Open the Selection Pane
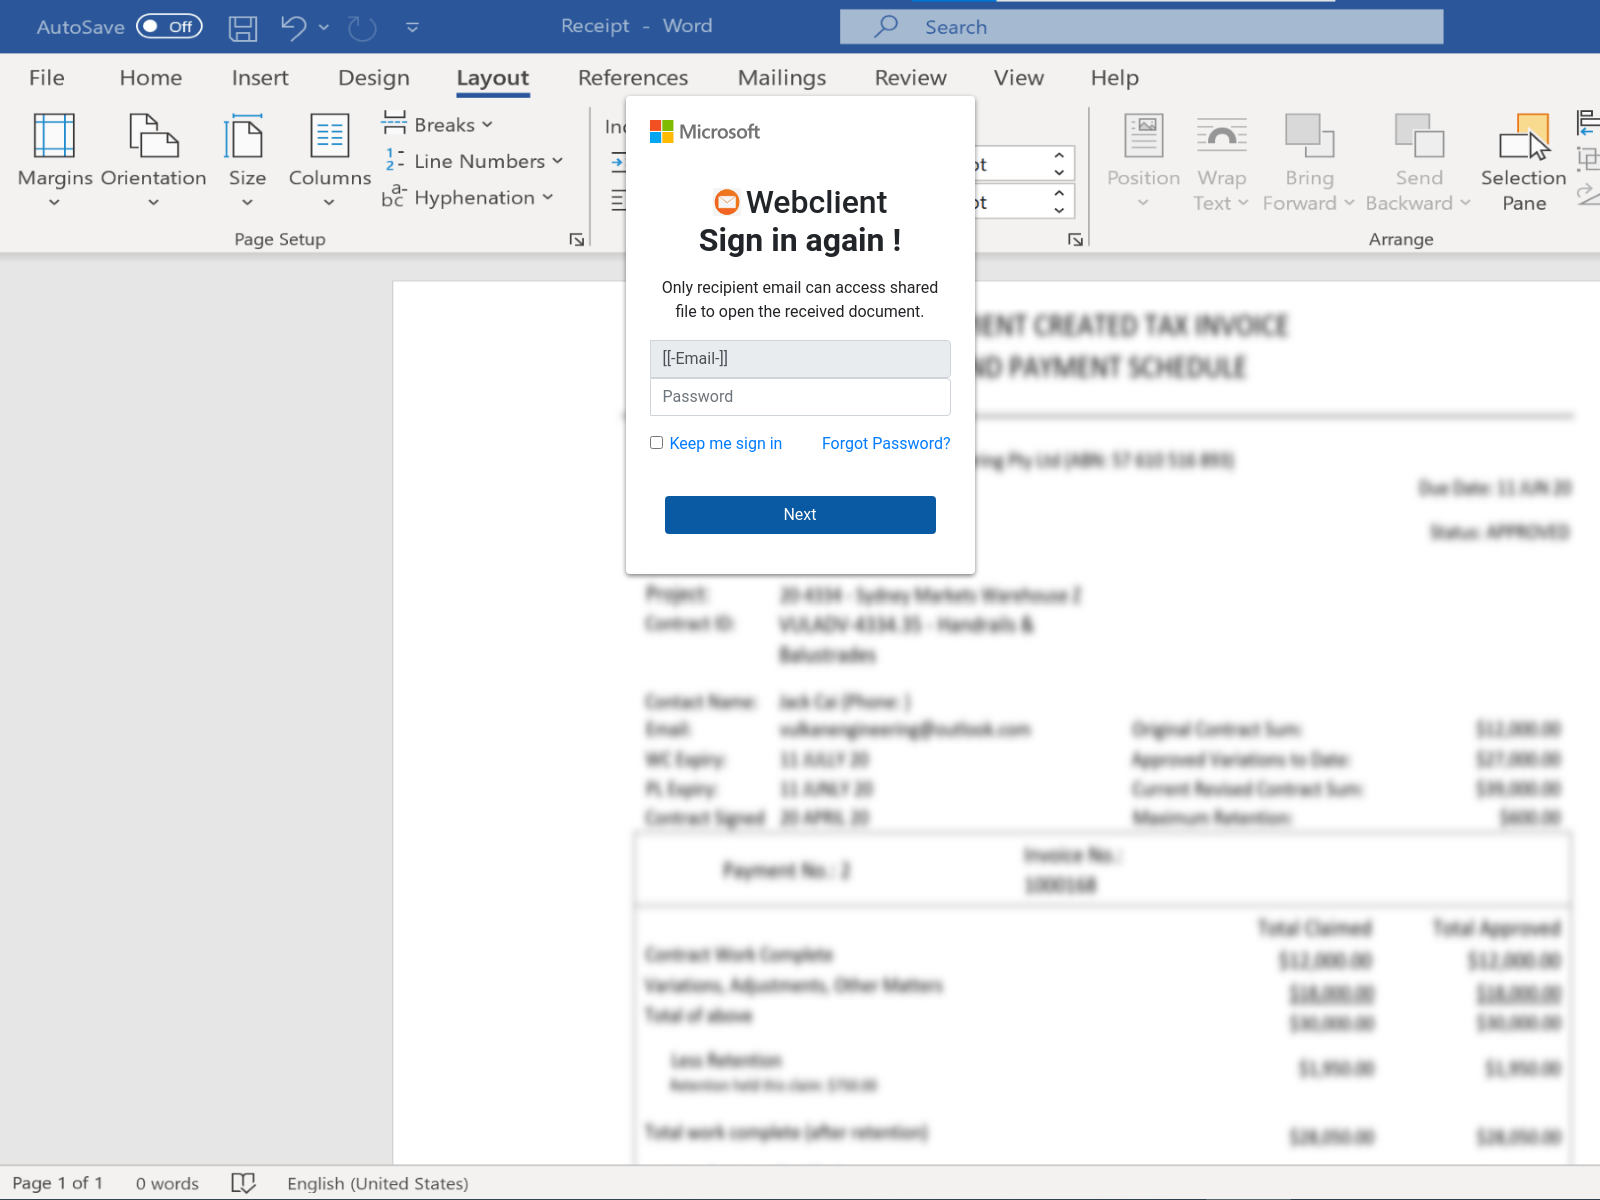This screenshot has width=1600, height=1200. [x=1524, y=163]
